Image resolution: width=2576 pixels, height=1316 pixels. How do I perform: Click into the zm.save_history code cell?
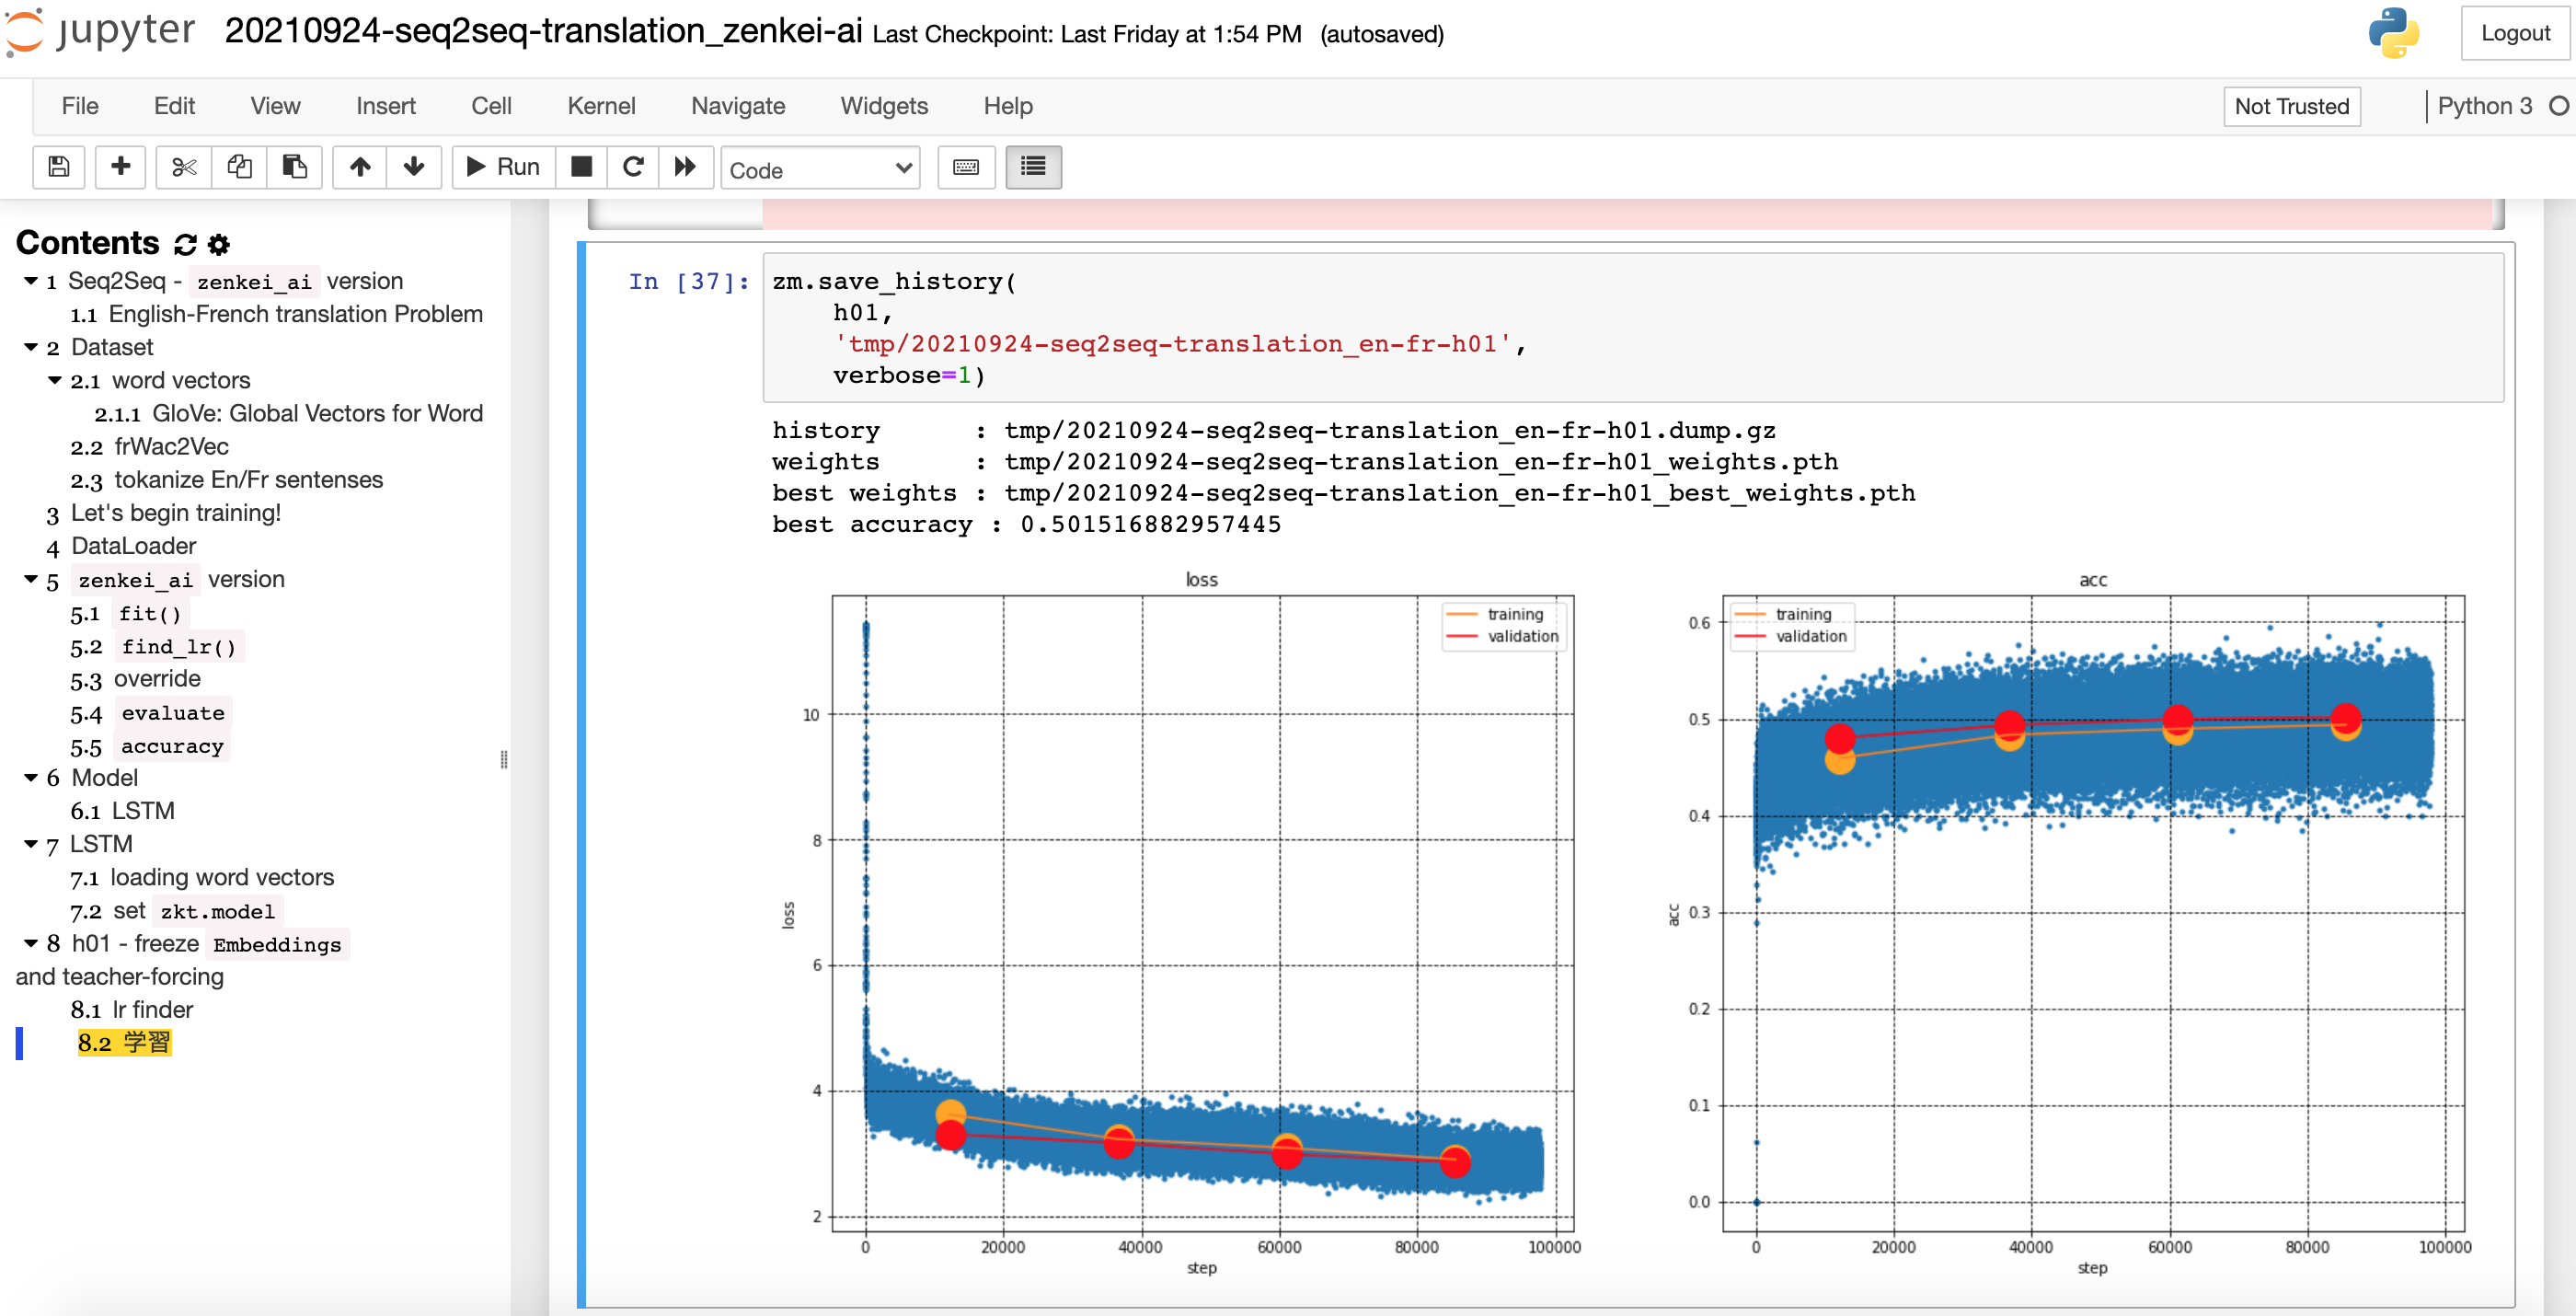point(1632,328)
